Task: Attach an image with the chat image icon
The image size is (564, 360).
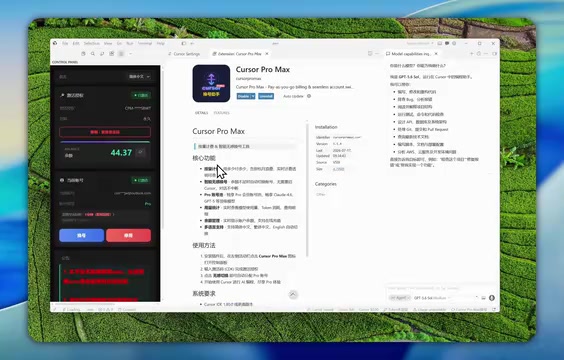Action: click(x=483, y=298)
